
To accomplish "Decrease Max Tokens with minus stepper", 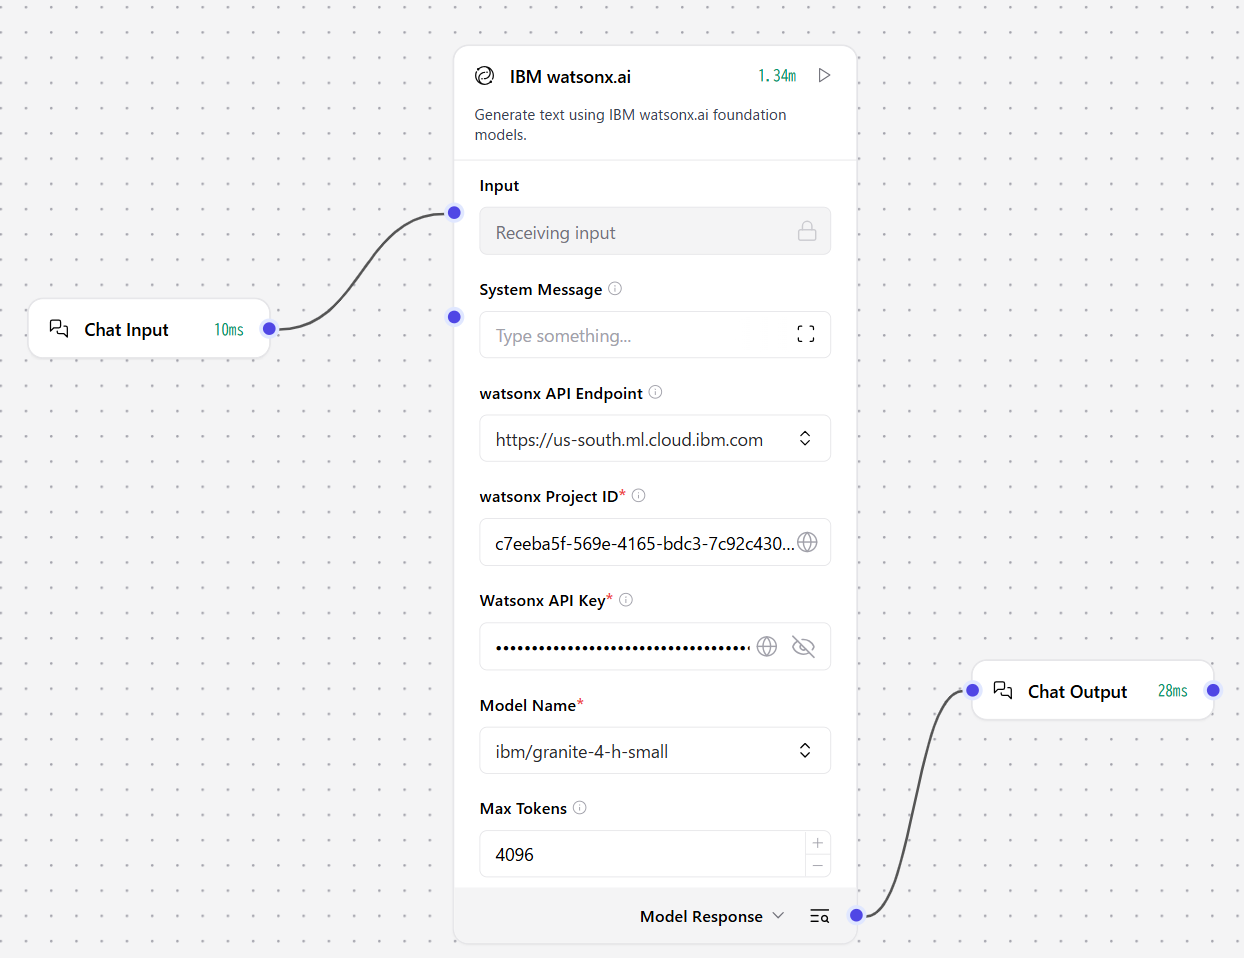I will click(818, 865).
